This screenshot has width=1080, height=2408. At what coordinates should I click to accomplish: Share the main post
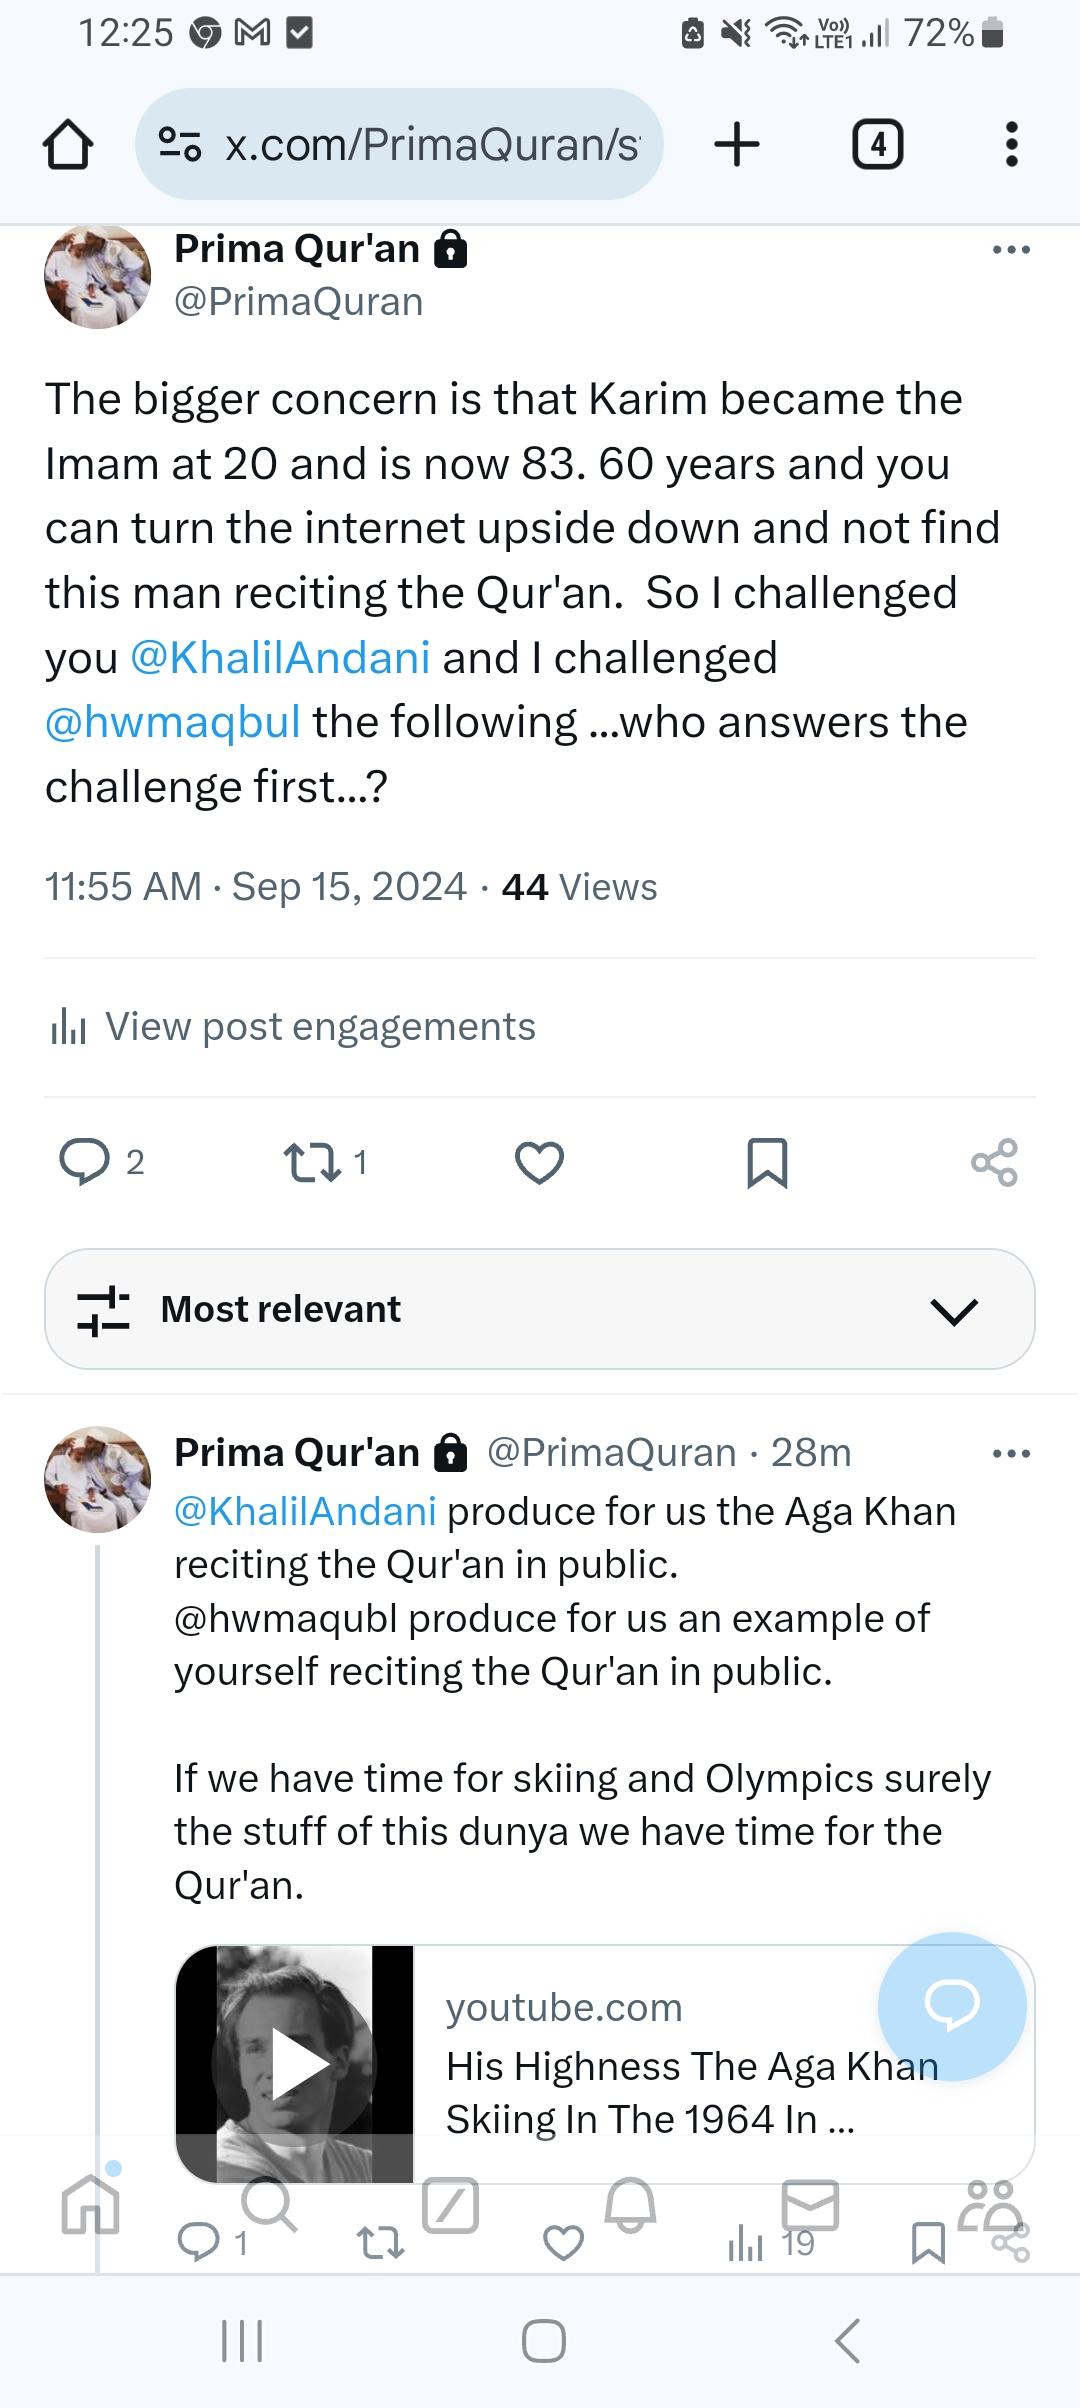(x=994, y=1162)
